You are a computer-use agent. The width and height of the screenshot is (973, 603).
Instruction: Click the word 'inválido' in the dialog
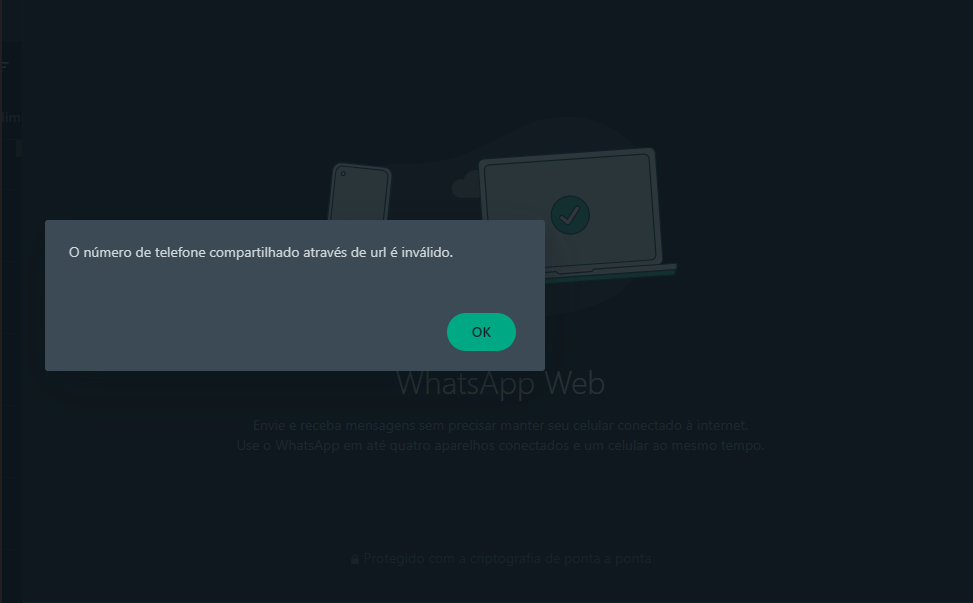[427, 252]
